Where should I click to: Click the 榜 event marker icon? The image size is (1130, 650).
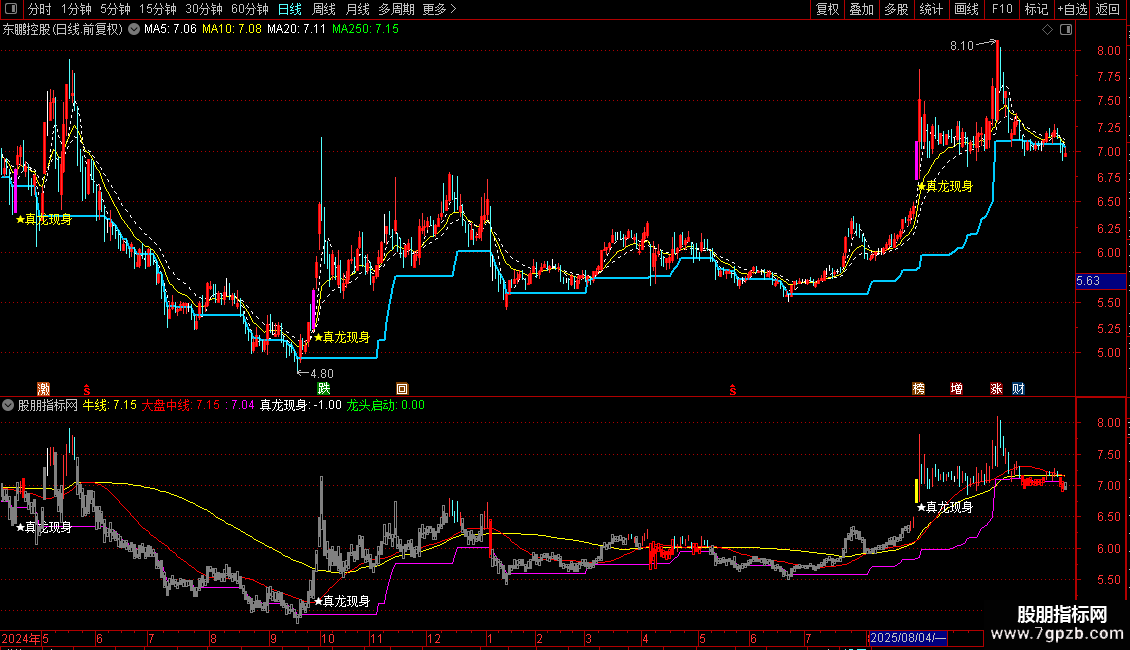pyautogui.click(x=919, y=389)
